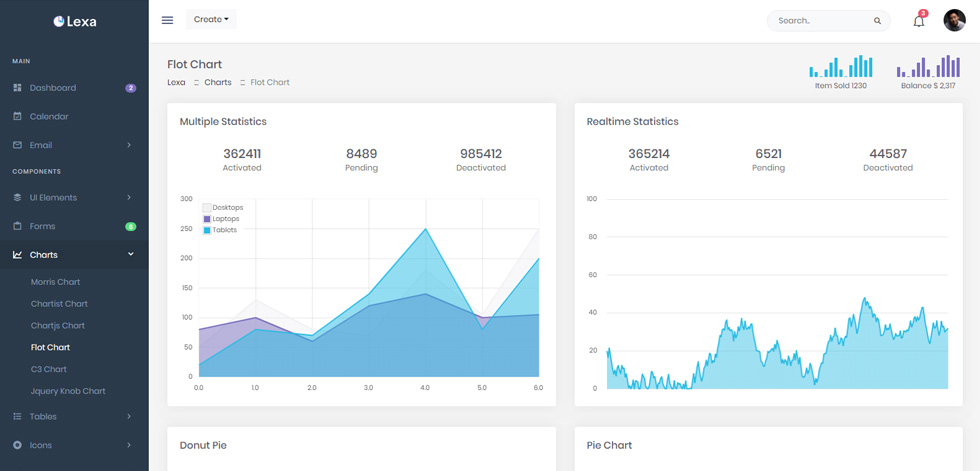Expand the UI Elements chevron
Viewport: 980px width, 471px height.
(129, 197)
